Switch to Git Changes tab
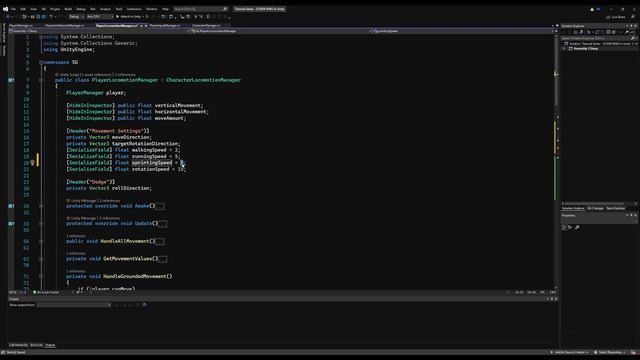 point(595,208)
